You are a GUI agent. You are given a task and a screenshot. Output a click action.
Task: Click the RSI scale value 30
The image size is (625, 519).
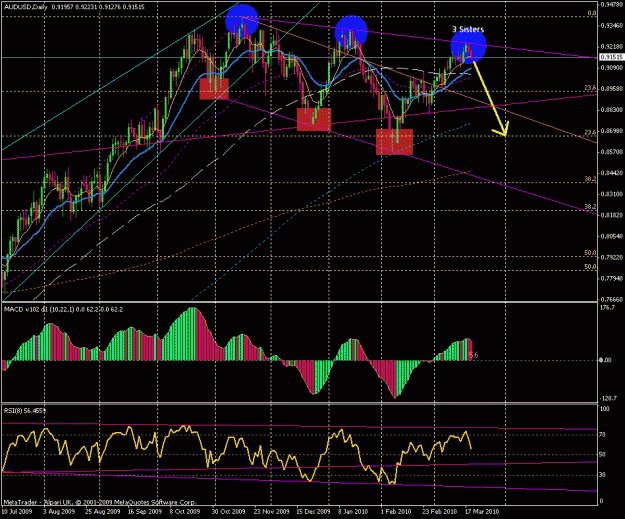pos(603,475)
